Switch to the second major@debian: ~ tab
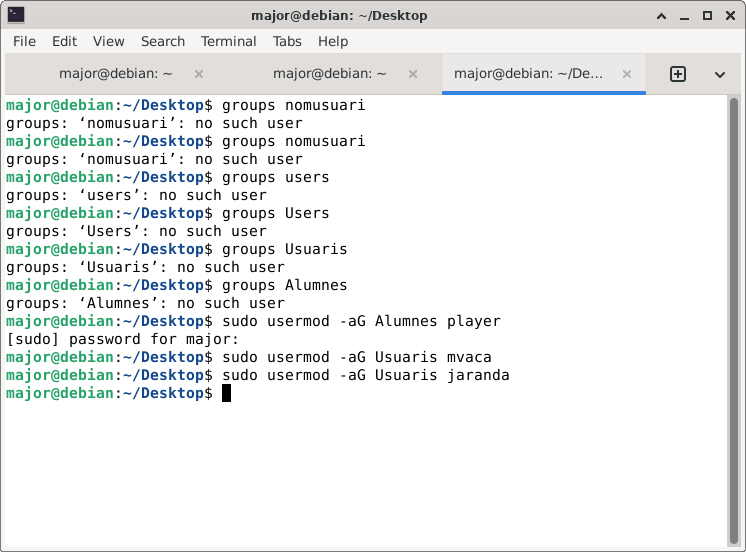The width and height of the screenshot is (746, 552). (329, 74)
